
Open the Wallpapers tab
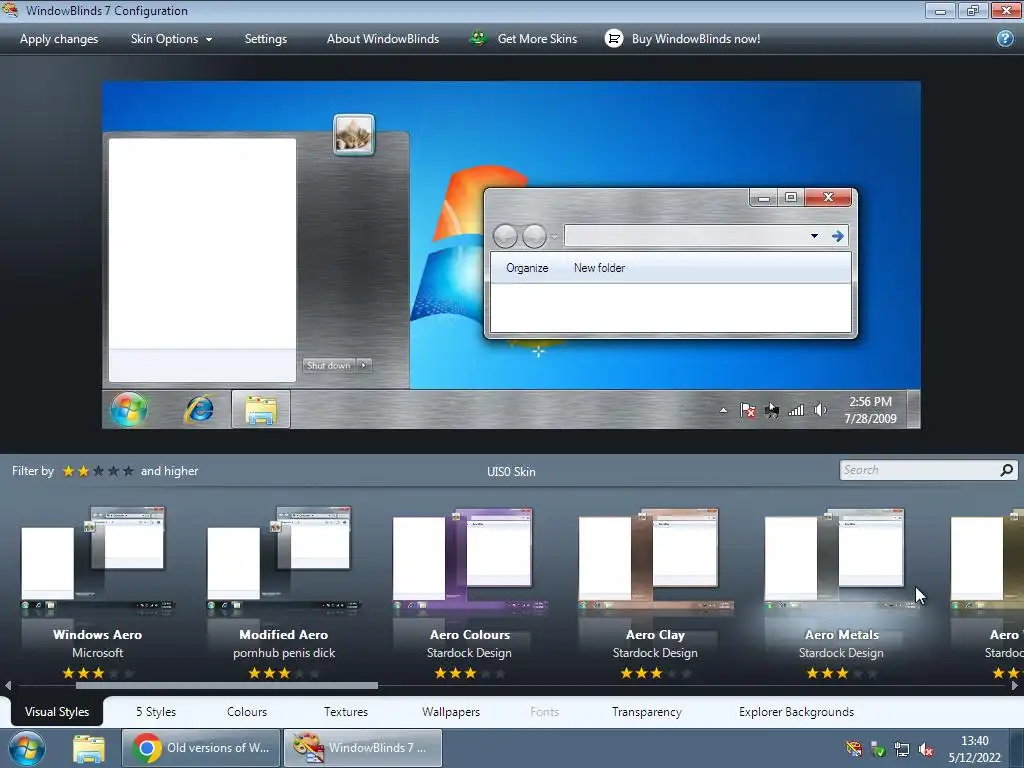tap(451, 712)
